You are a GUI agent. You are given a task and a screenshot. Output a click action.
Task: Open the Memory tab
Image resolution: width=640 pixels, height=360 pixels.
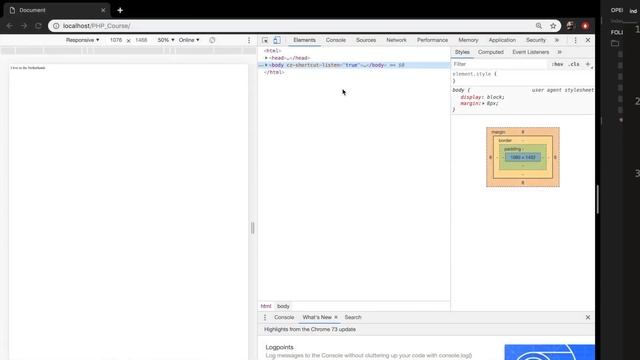click(x=468, y=40)
